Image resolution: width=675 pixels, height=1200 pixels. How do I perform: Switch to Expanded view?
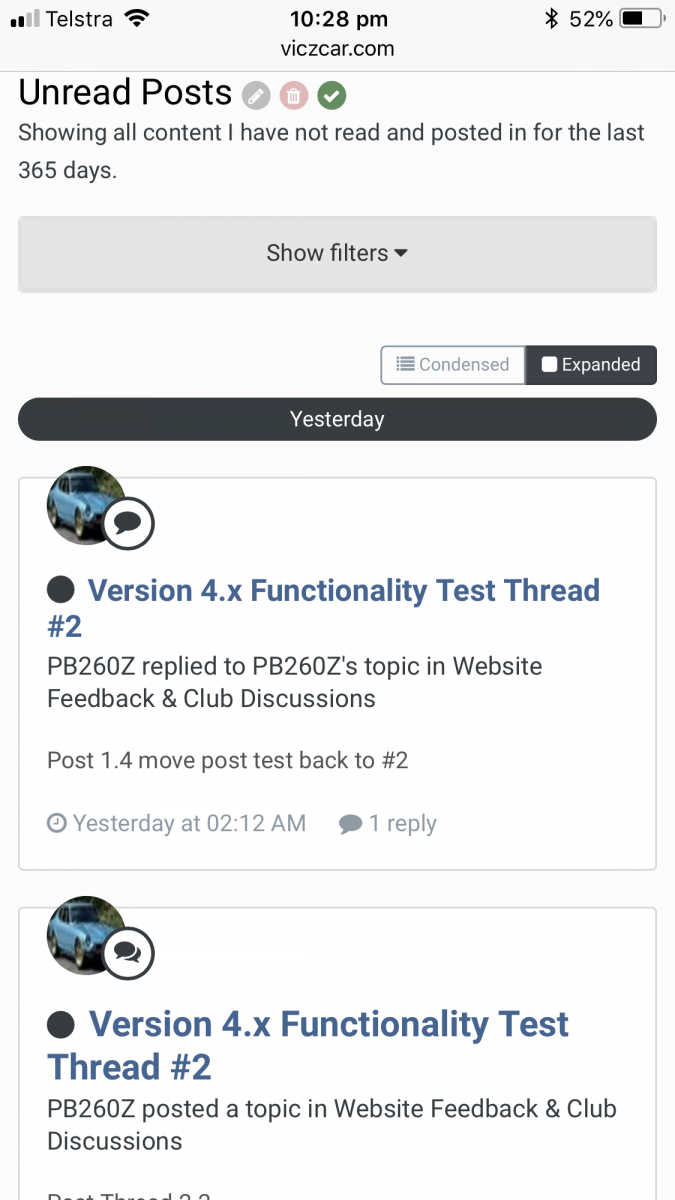[x=590, y=365]
